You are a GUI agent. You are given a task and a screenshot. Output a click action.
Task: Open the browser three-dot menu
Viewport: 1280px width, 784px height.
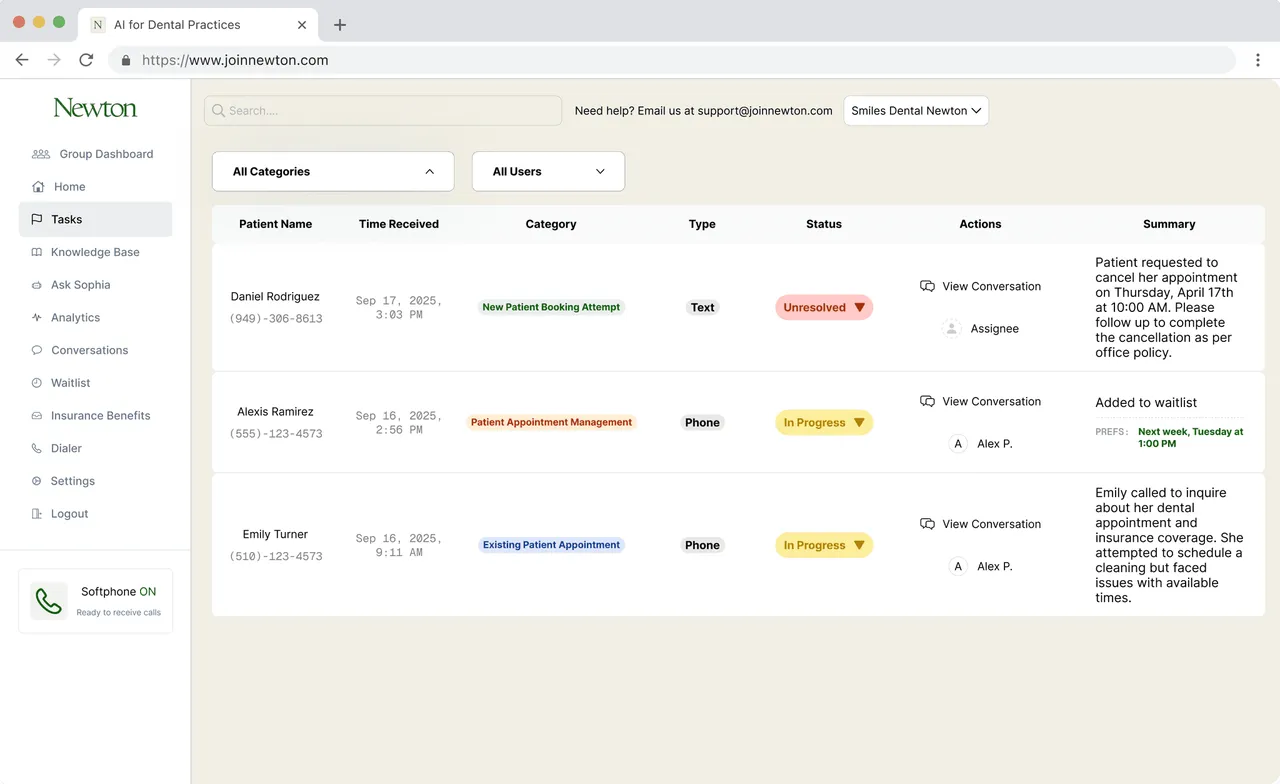[x=1258, y=60]
